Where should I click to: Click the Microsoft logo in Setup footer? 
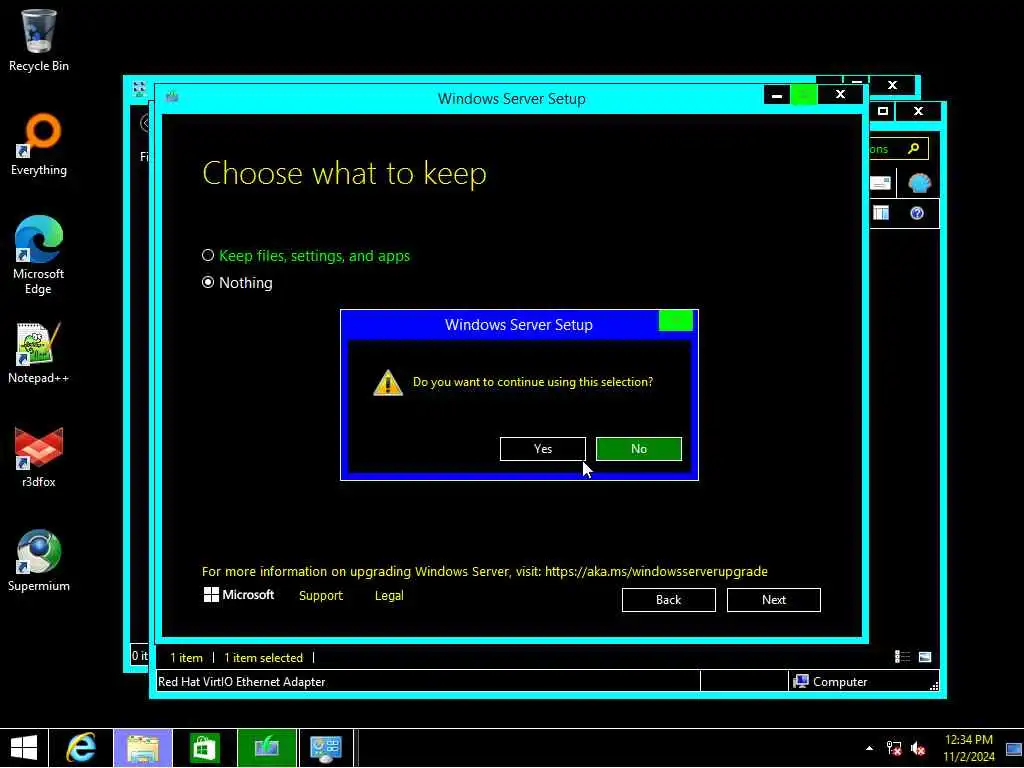[x=239, y=594]
